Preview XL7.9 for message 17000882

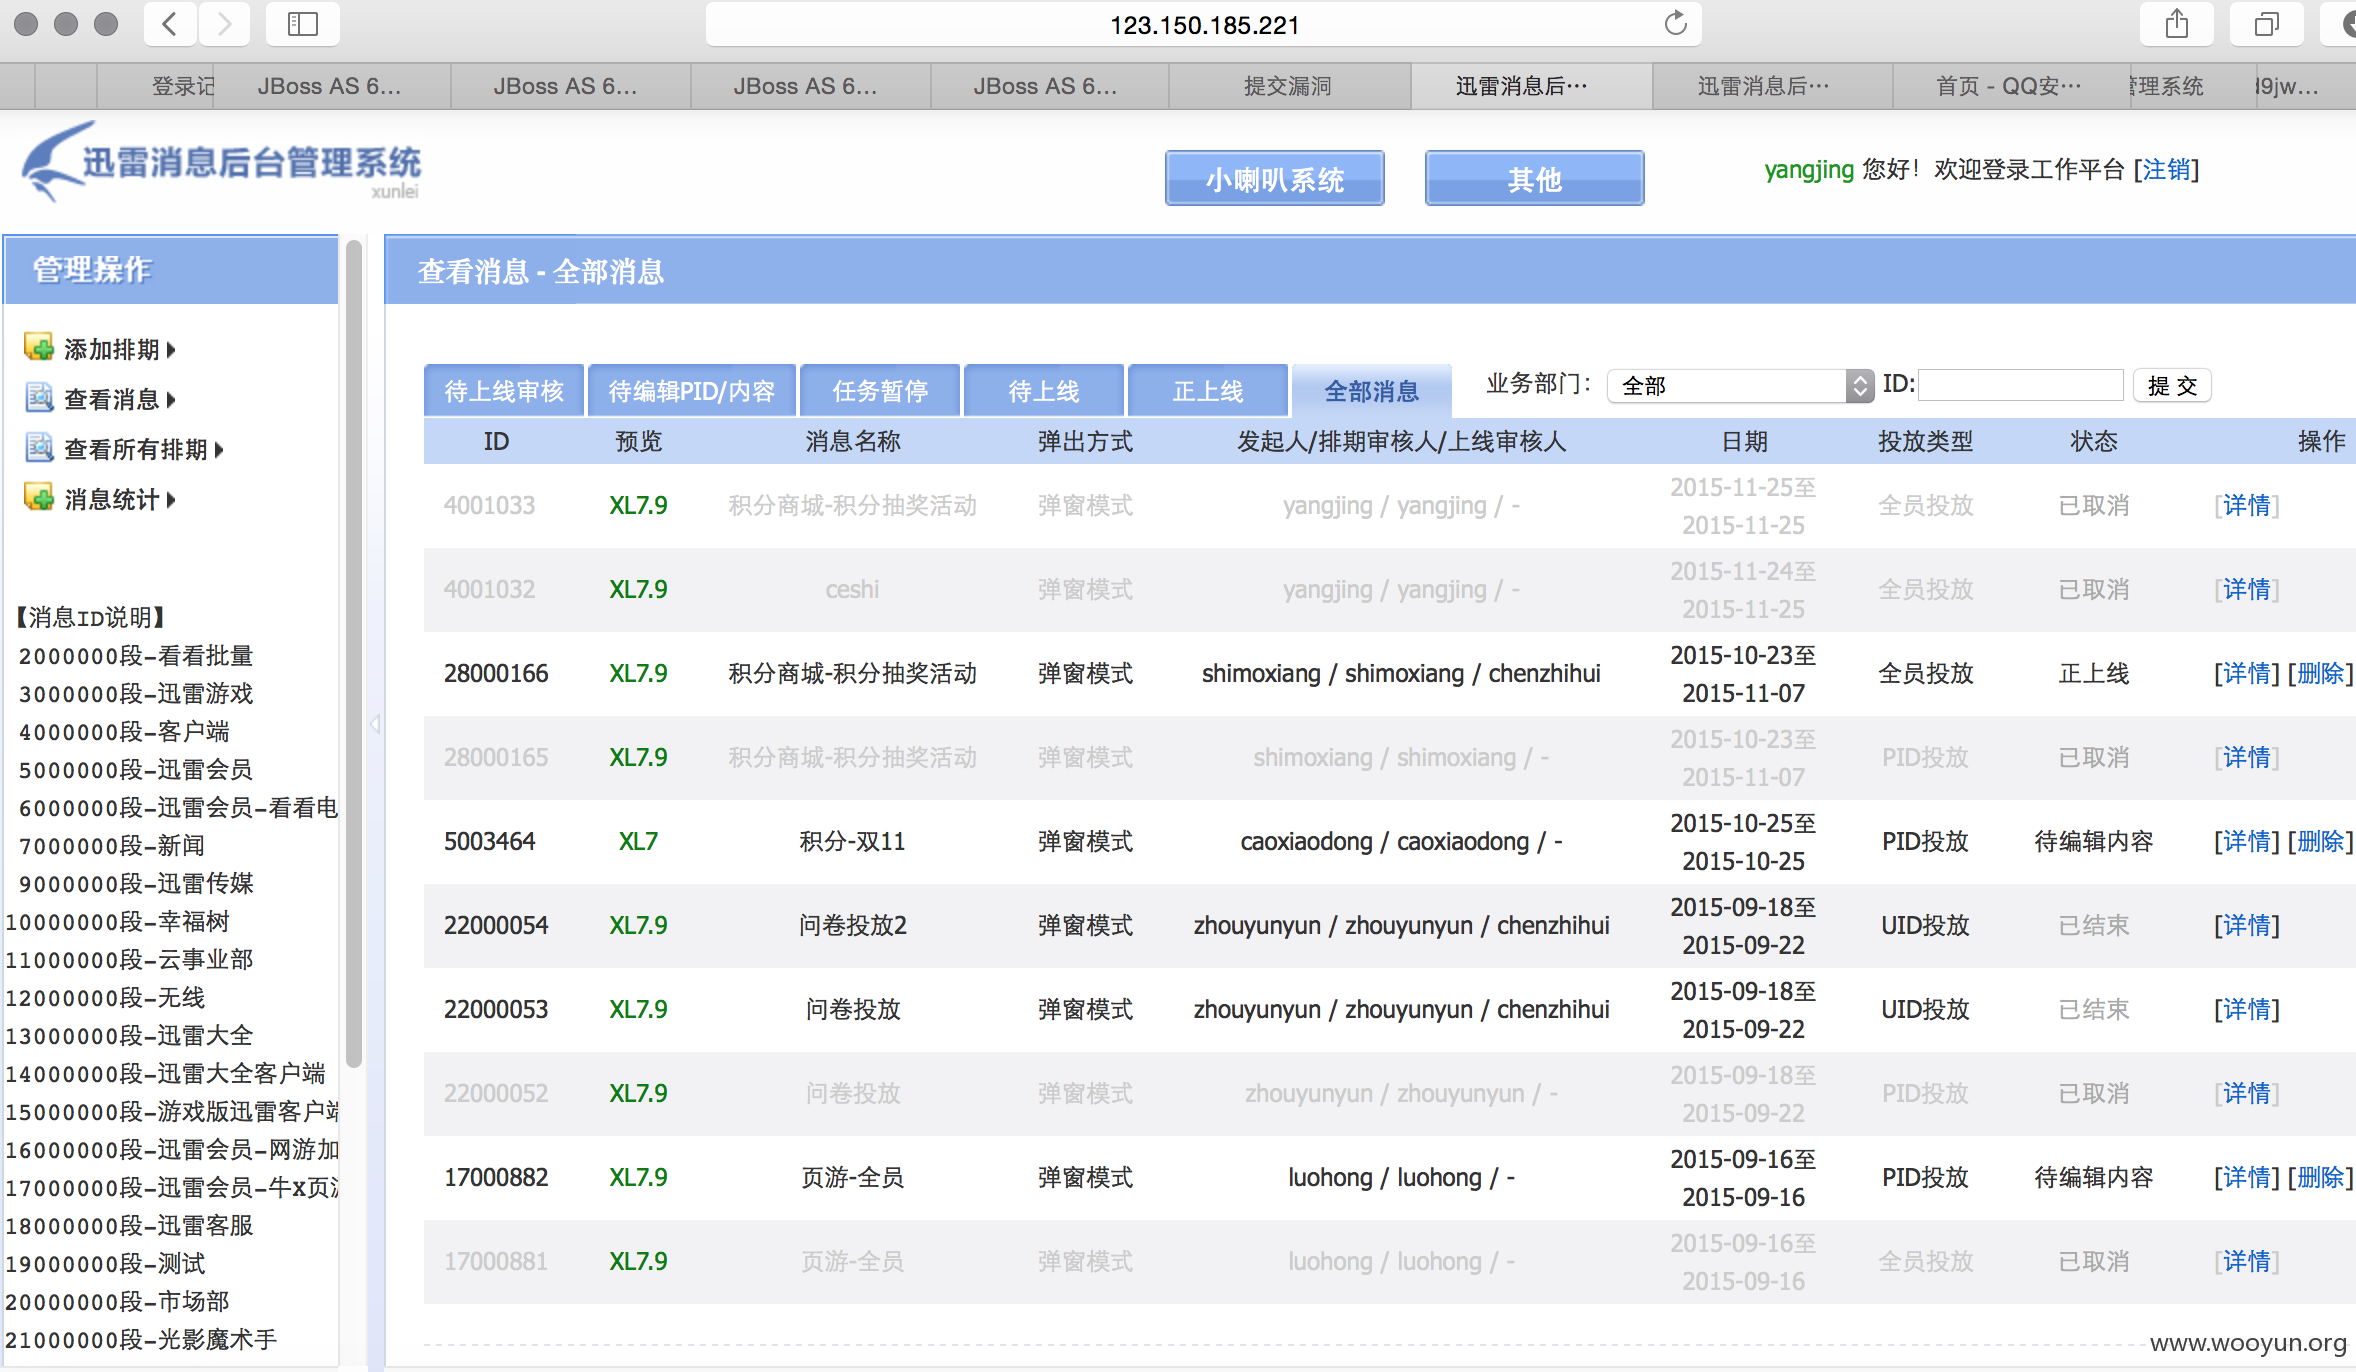638,1177
